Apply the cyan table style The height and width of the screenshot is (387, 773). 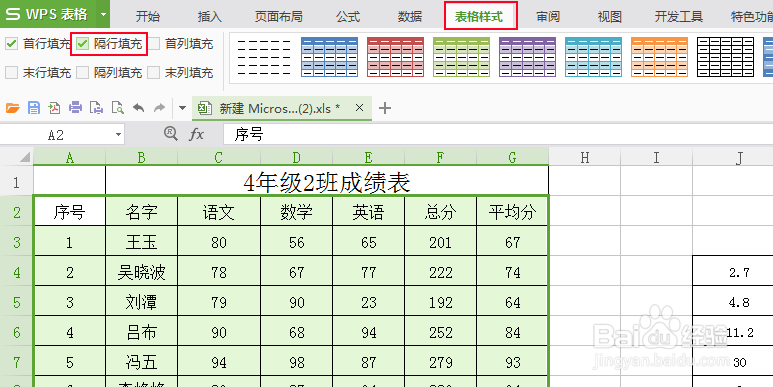[x=594, y=57]
